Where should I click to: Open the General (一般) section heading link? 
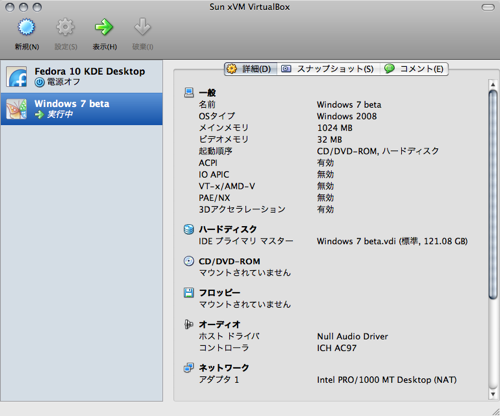tap(207, 93)
